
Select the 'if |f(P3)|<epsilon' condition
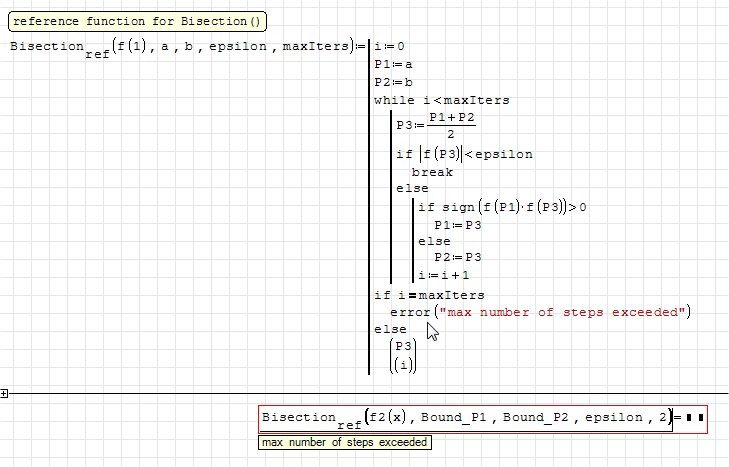[465, 154]
